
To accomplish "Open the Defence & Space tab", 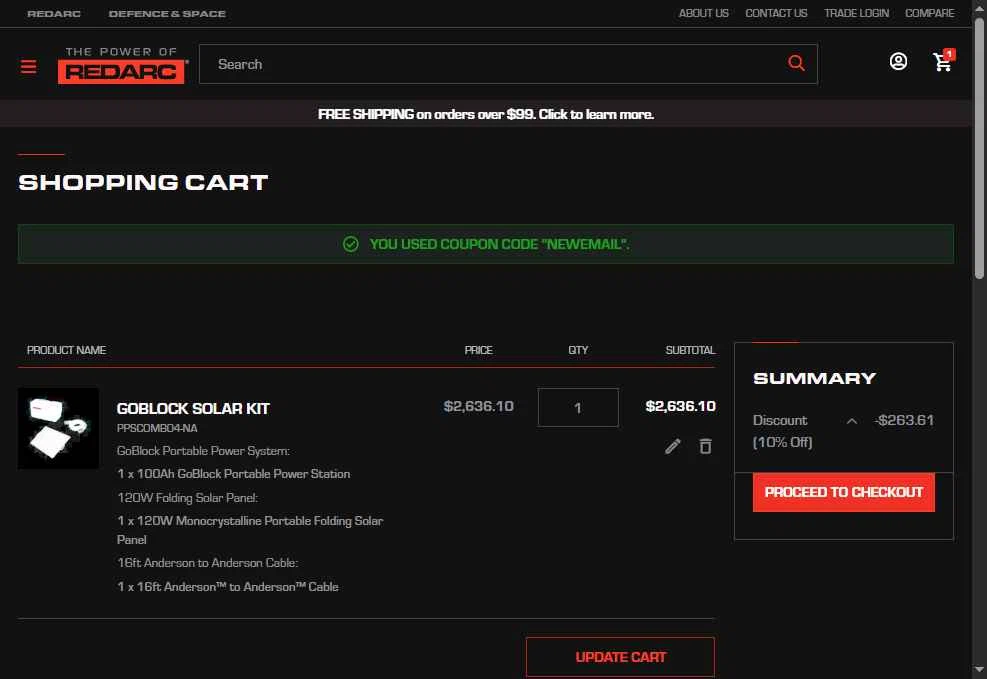I will coord(167,13).
